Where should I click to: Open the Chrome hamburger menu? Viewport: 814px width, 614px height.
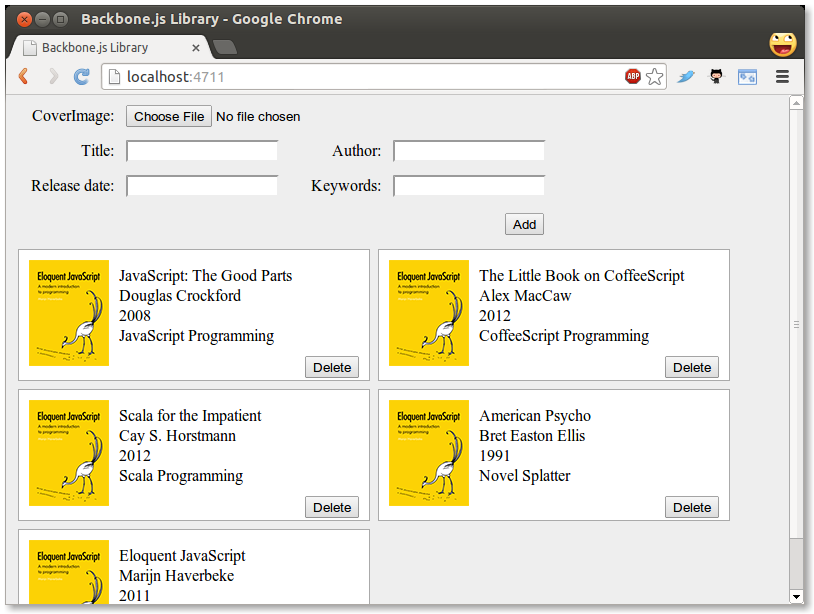(783, 77)
